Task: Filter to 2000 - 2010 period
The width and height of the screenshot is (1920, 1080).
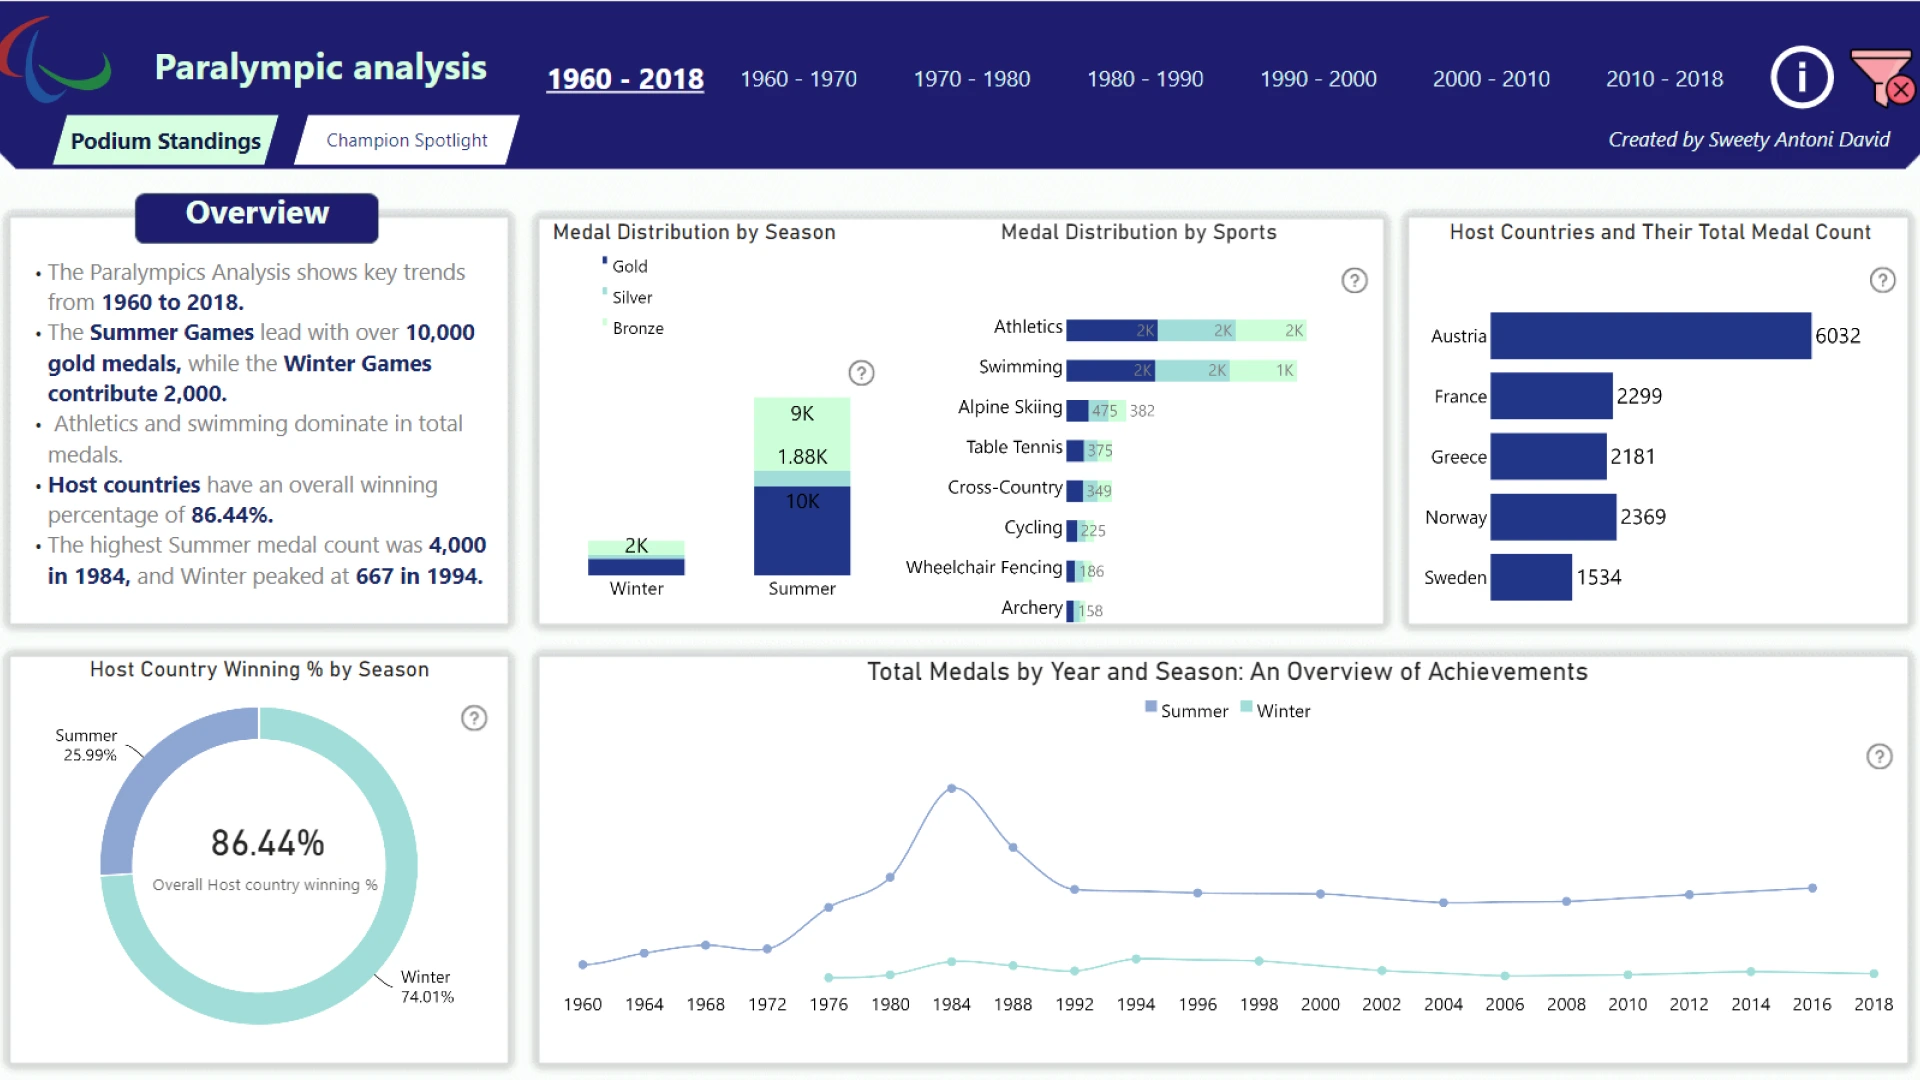Action: 1491,79
